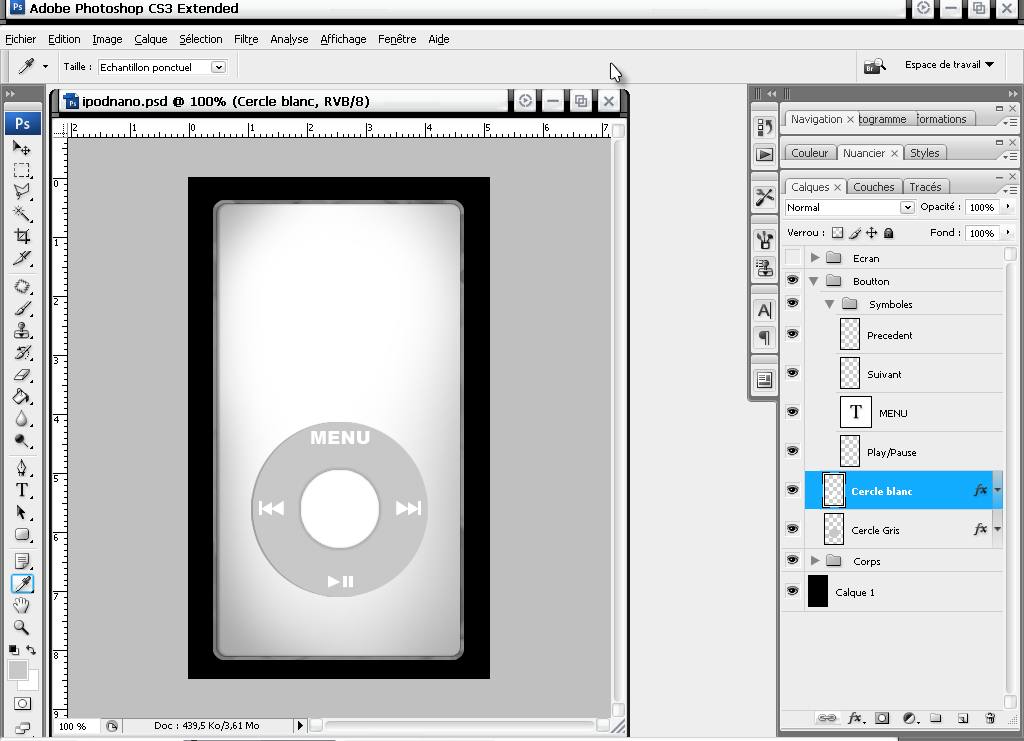
Task: Add a layer mask
Action: [x=882, y=718]
